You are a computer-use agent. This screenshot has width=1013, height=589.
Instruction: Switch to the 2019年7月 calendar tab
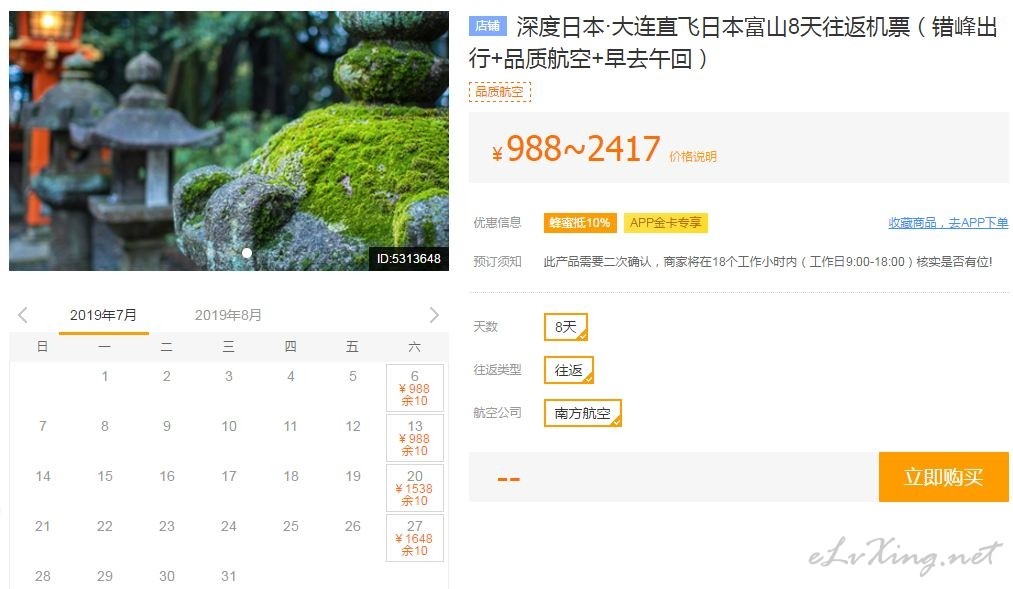tap(103, 315)
